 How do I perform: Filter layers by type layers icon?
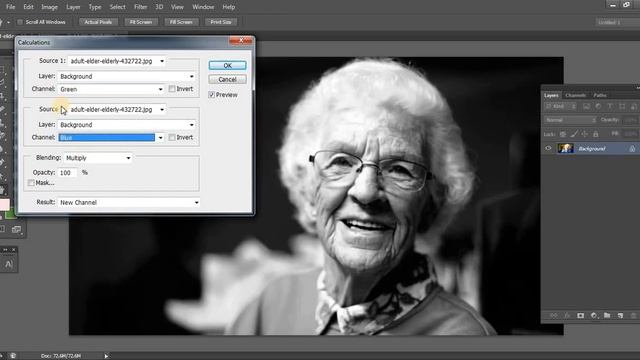tap(610, 107)
